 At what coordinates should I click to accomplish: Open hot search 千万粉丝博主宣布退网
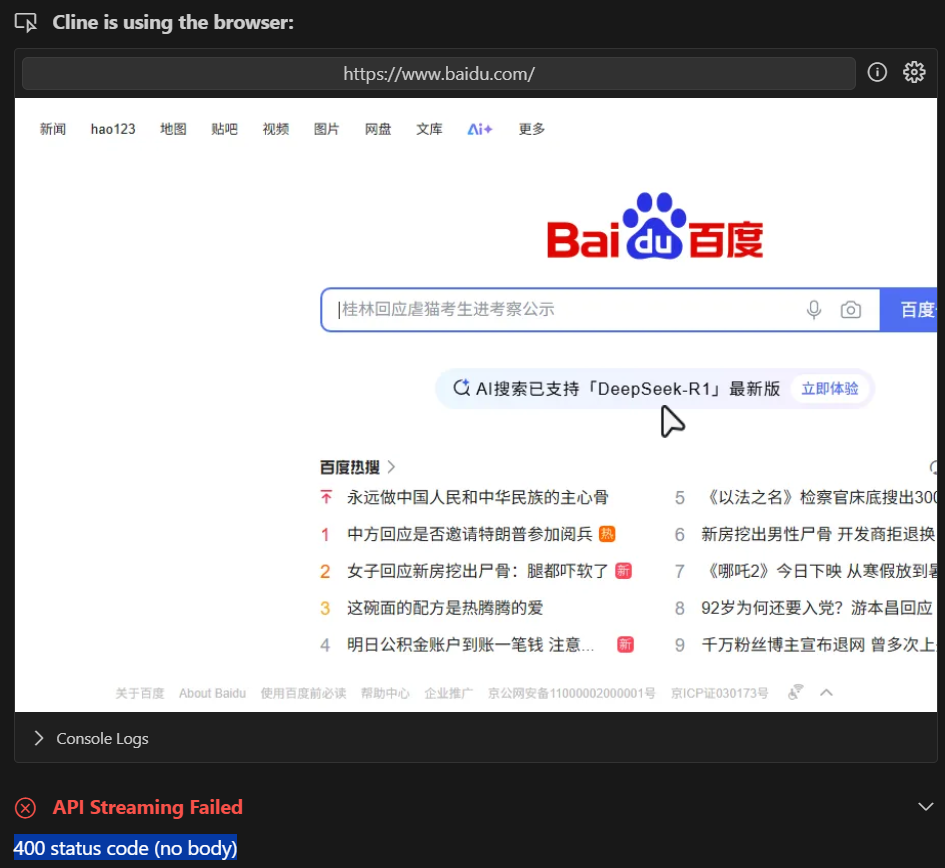point(818,644)
